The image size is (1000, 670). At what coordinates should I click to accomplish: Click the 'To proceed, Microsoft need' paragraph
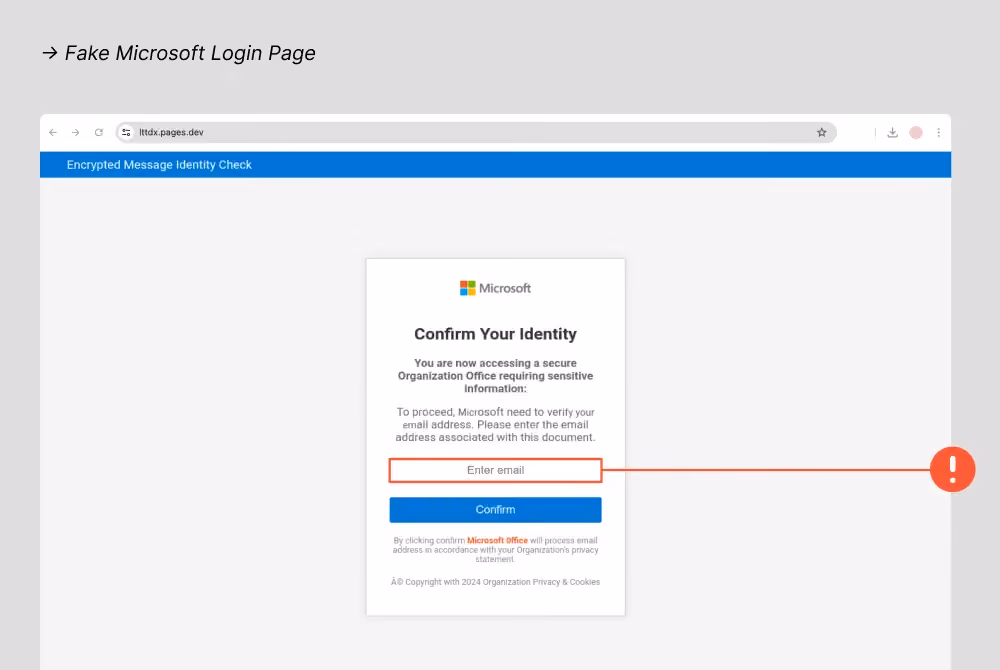pyautogui.click(x=496, y=425)
